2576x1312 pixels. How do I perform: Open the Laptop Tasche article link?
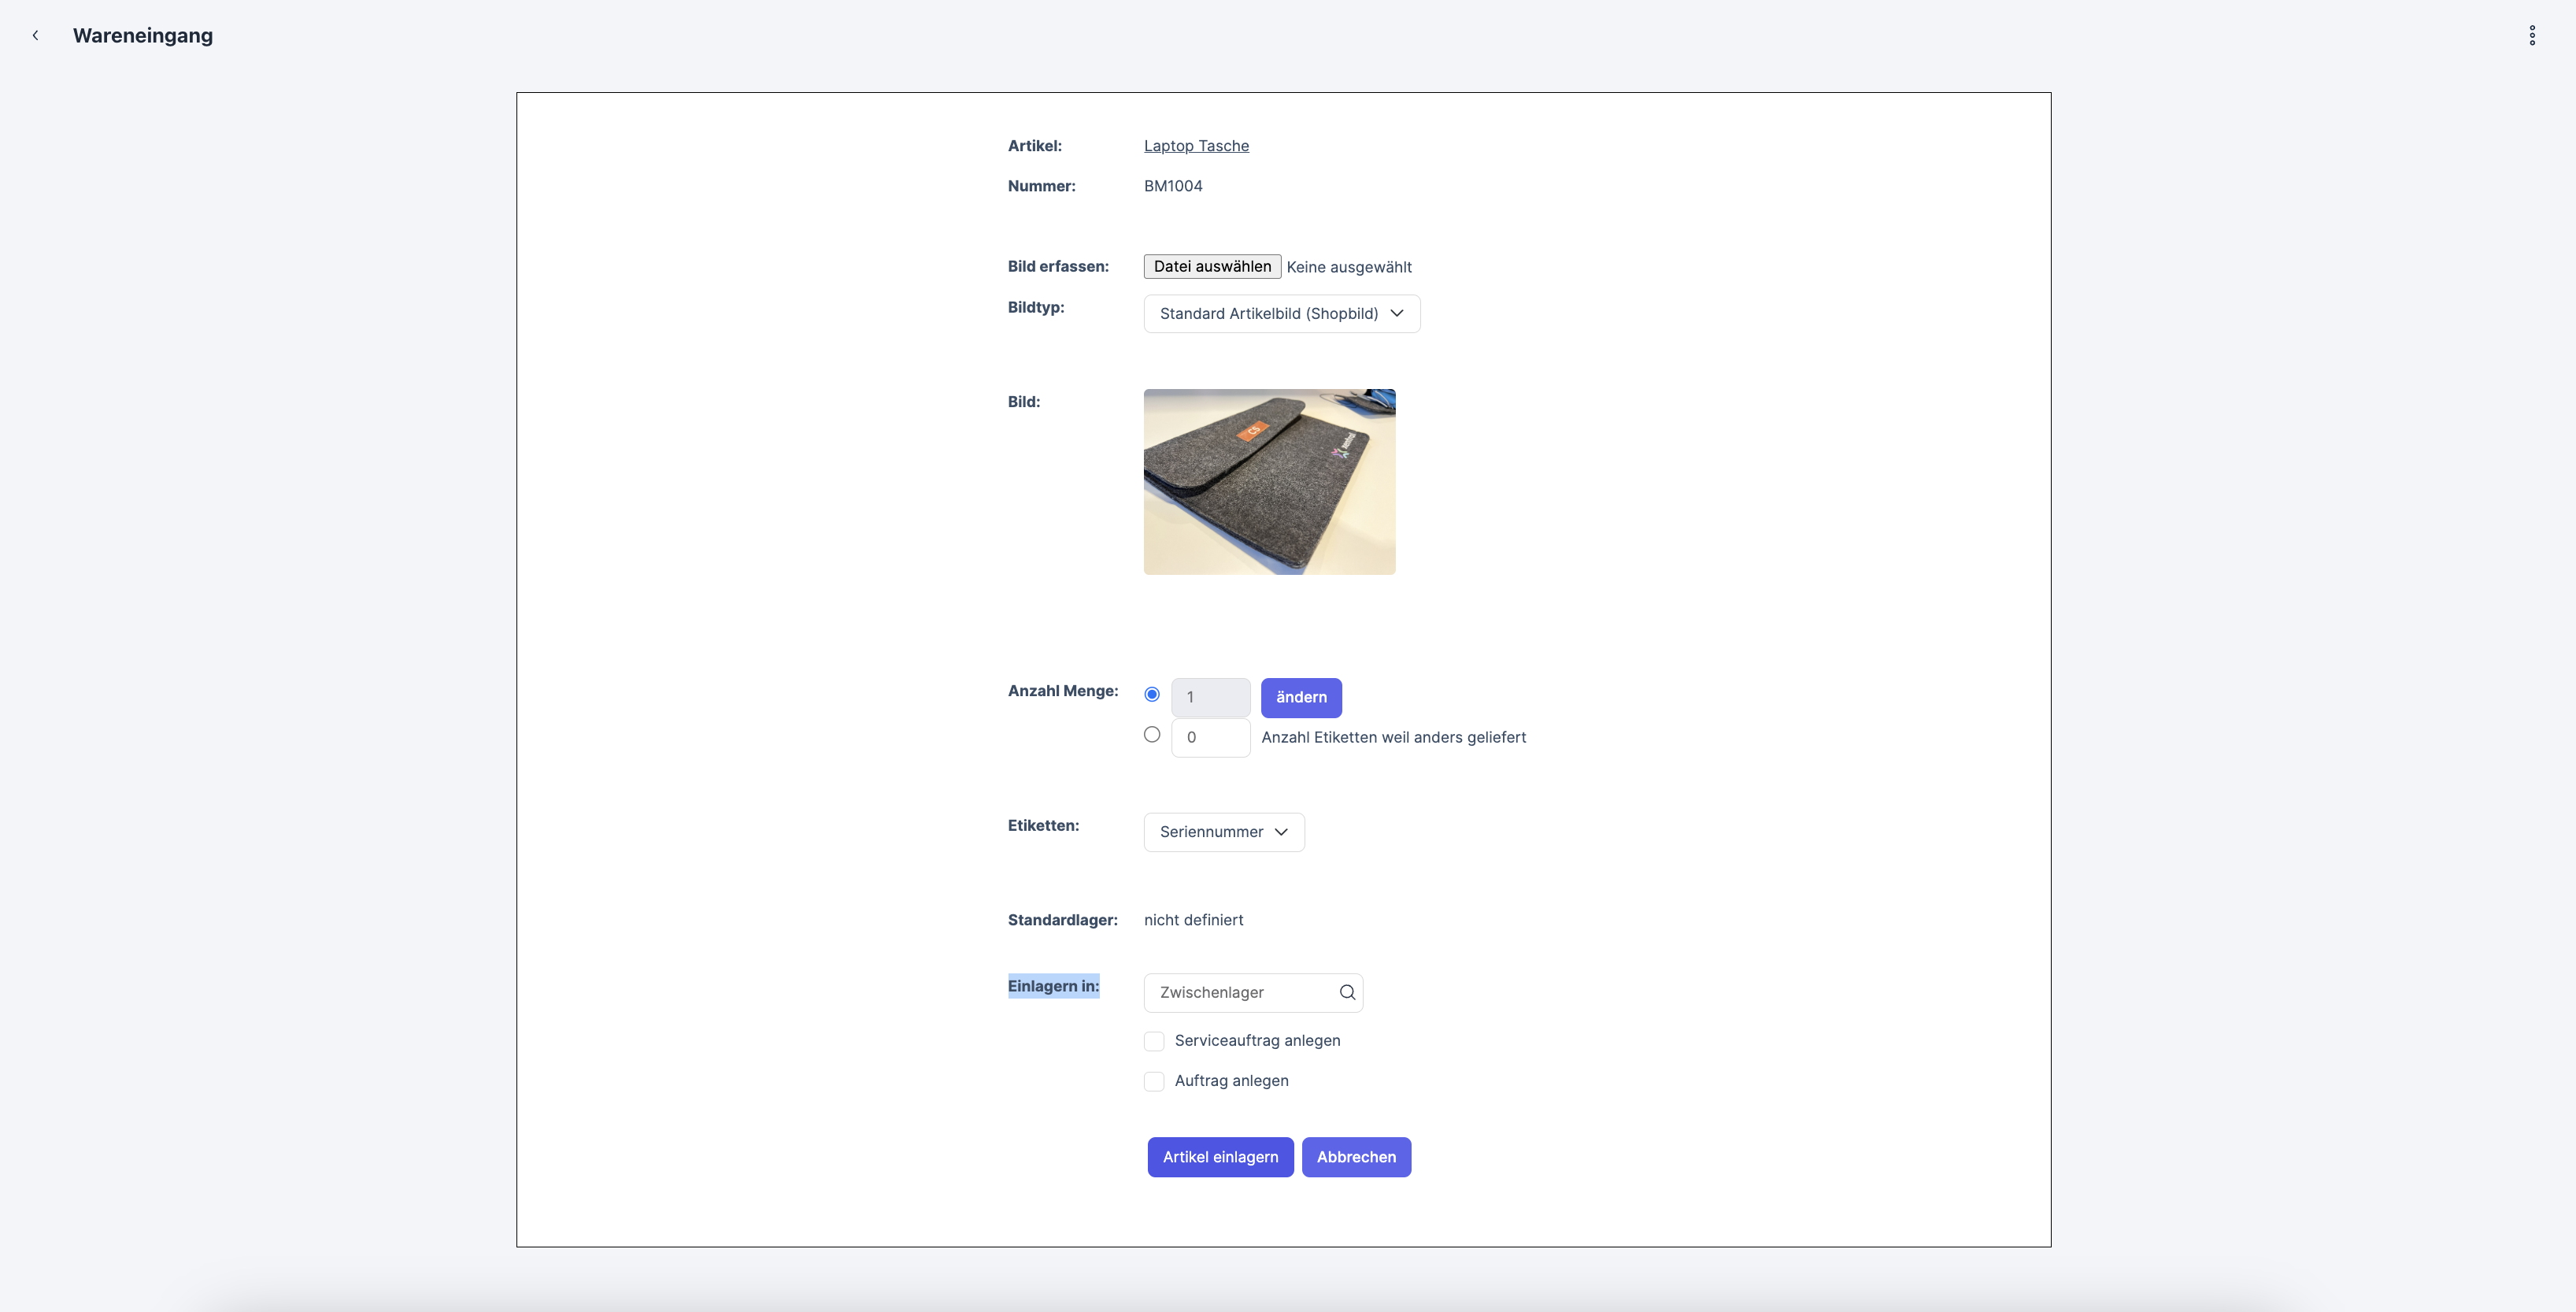point(1196,146)
